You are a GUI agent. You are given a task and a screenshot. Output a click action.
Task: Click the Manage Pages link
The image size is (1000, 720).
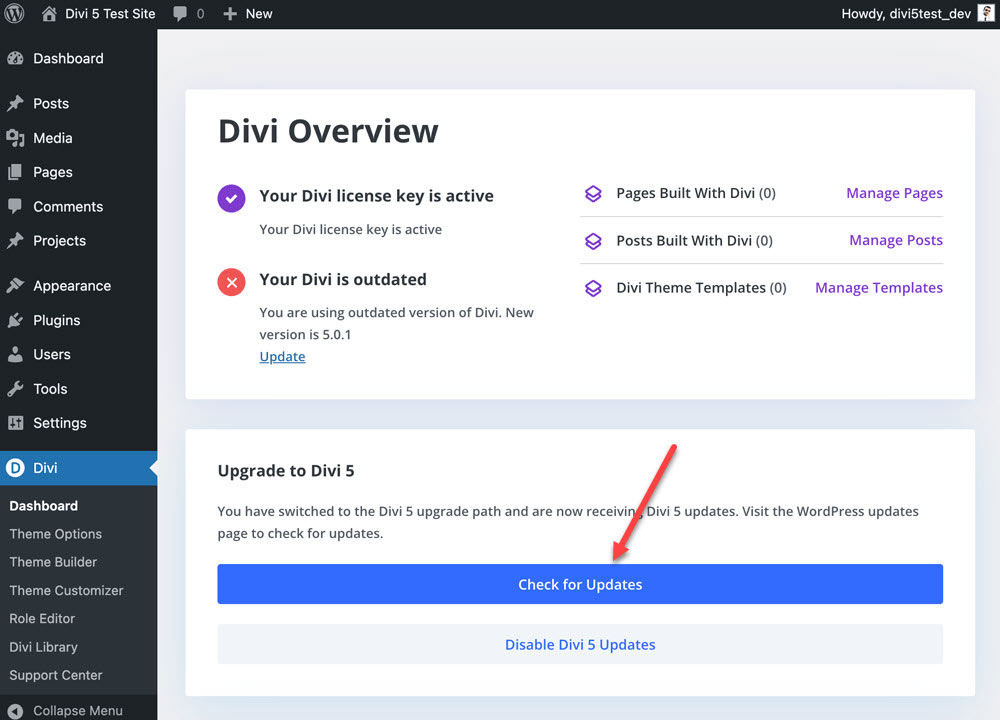[894, 193]
